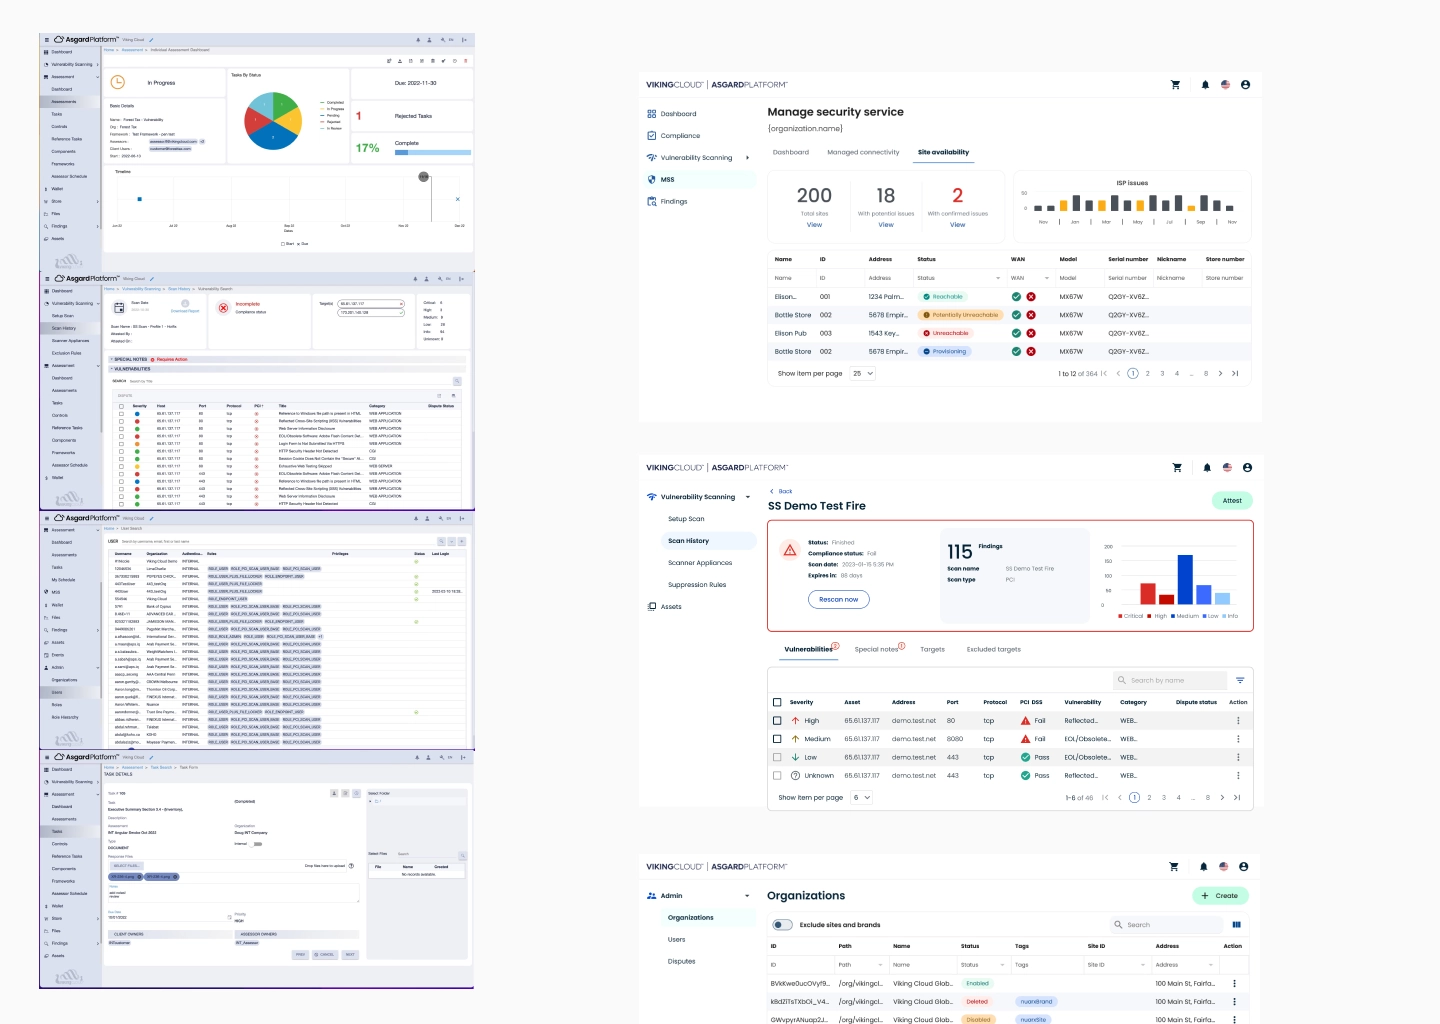Click US flag icon in Organizations panel

tap(1223, 866)
